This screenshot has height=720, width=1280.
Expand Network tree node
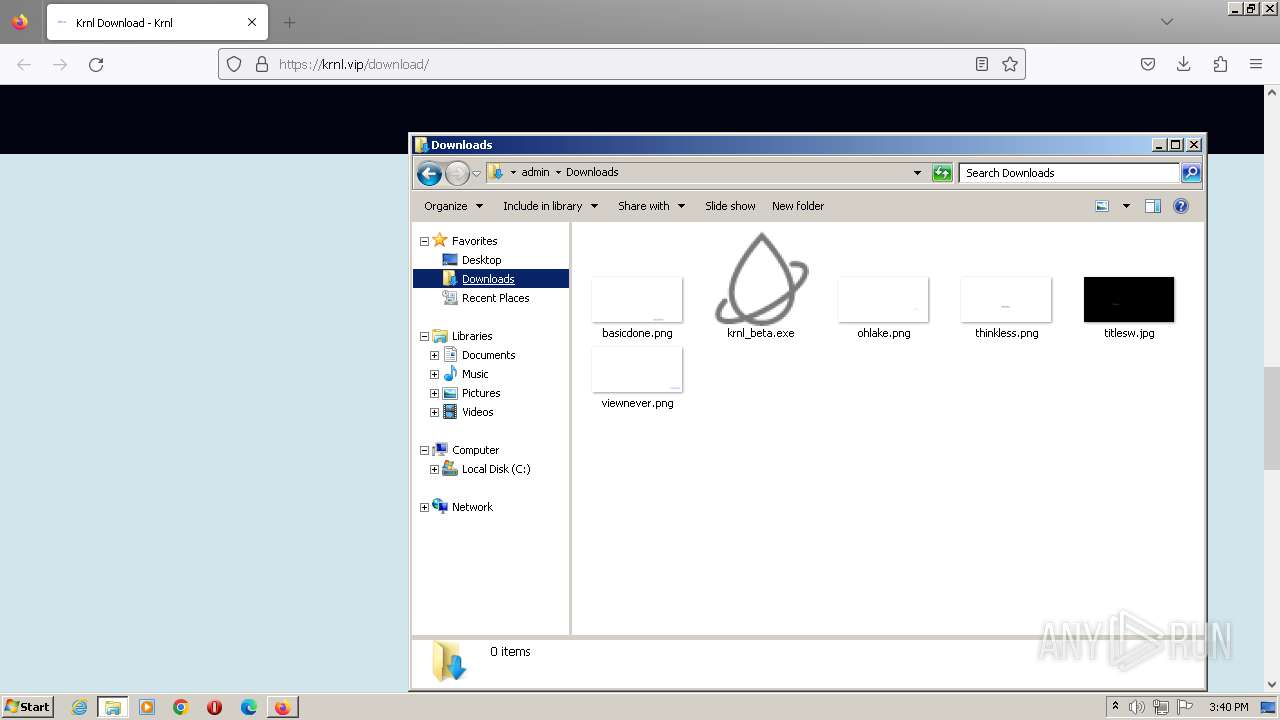tap(424, 507)
